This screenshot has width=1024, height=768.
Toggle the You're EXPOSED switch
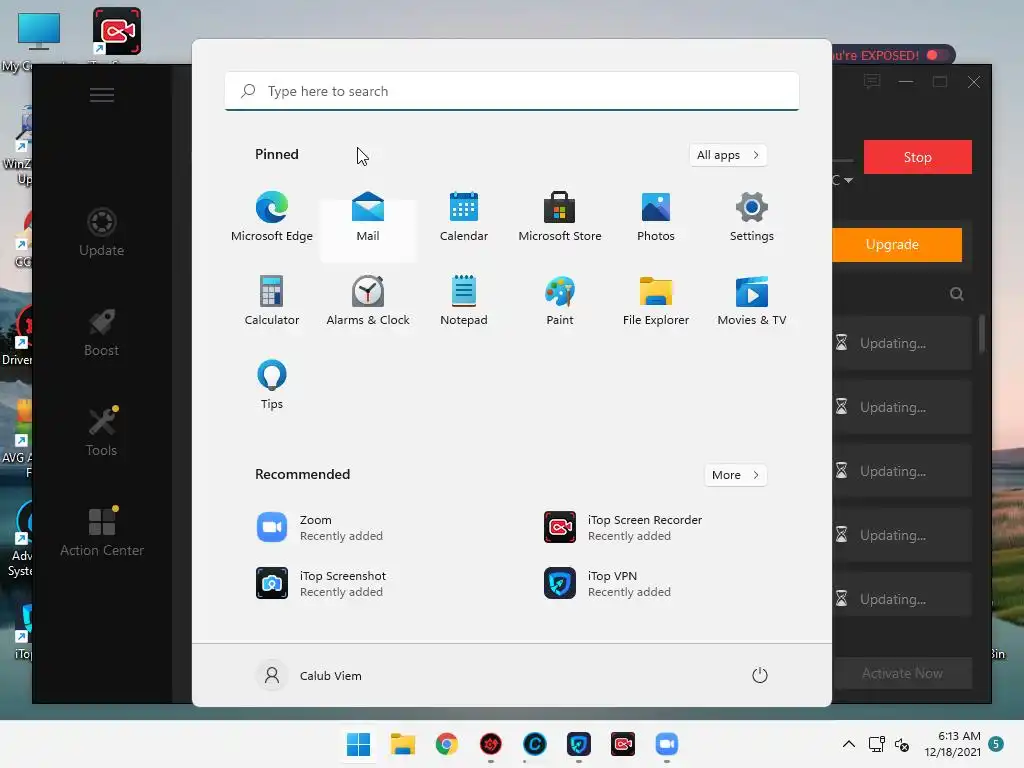point(937,55)
